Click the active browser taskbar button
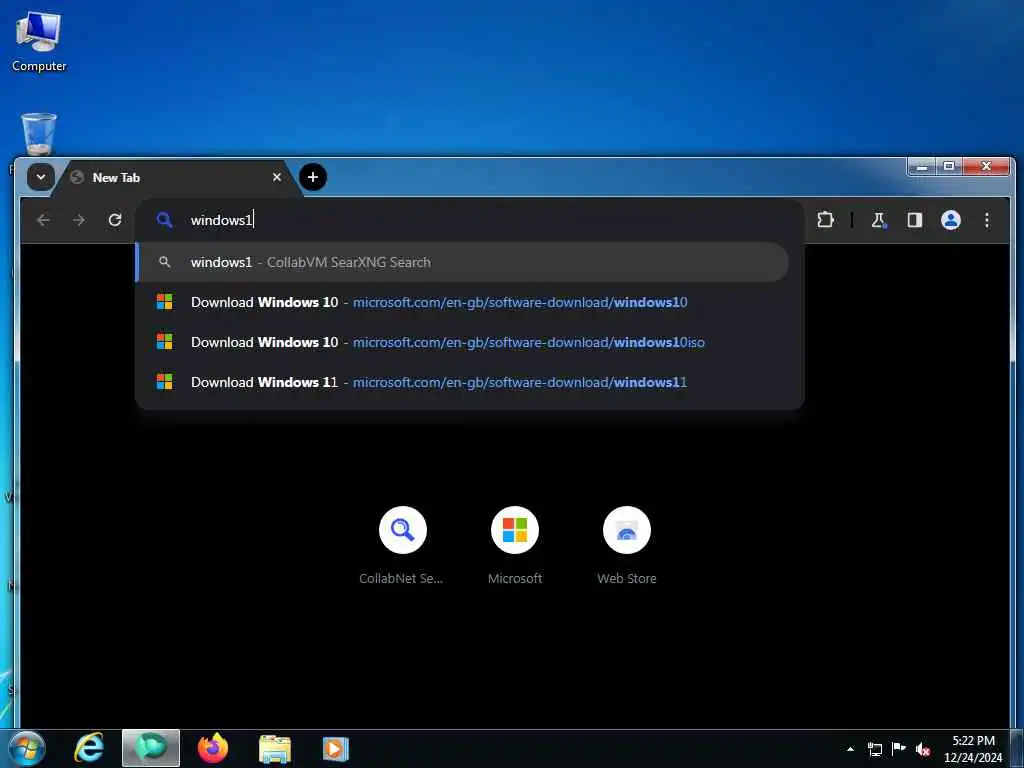 tap(151, 748)
